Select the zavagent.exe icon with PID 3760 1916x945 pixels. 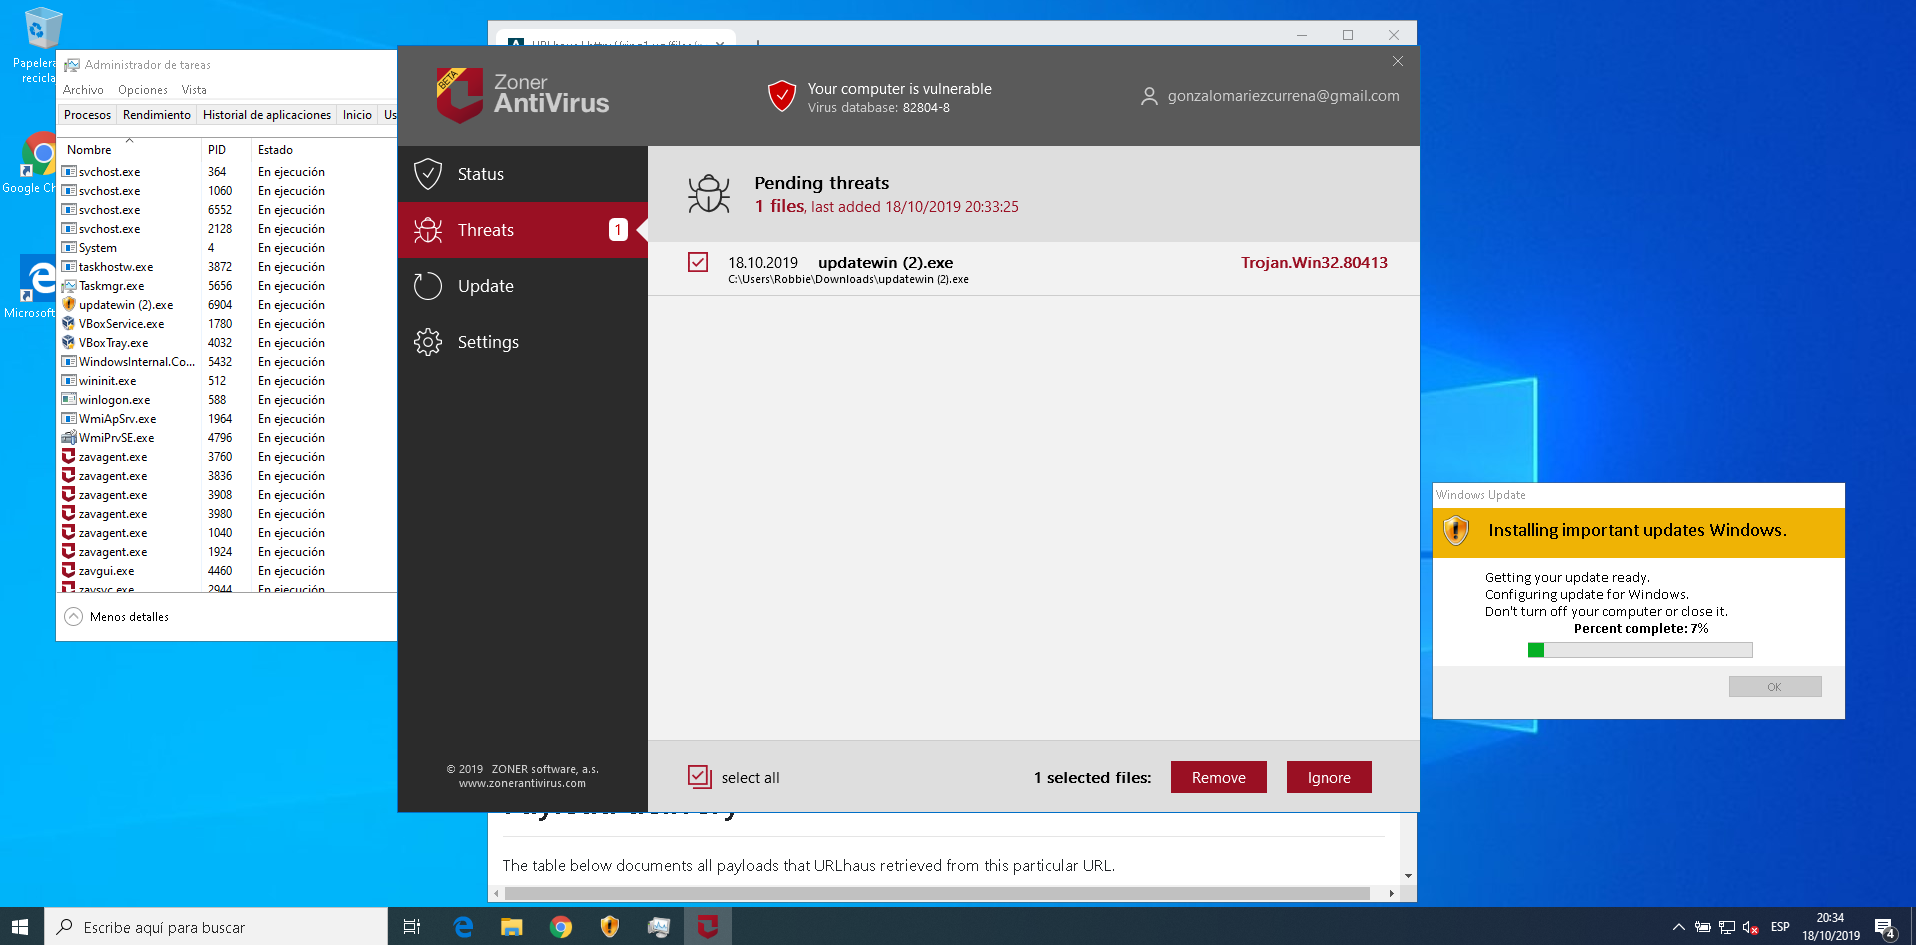click(x=69, y=456)
